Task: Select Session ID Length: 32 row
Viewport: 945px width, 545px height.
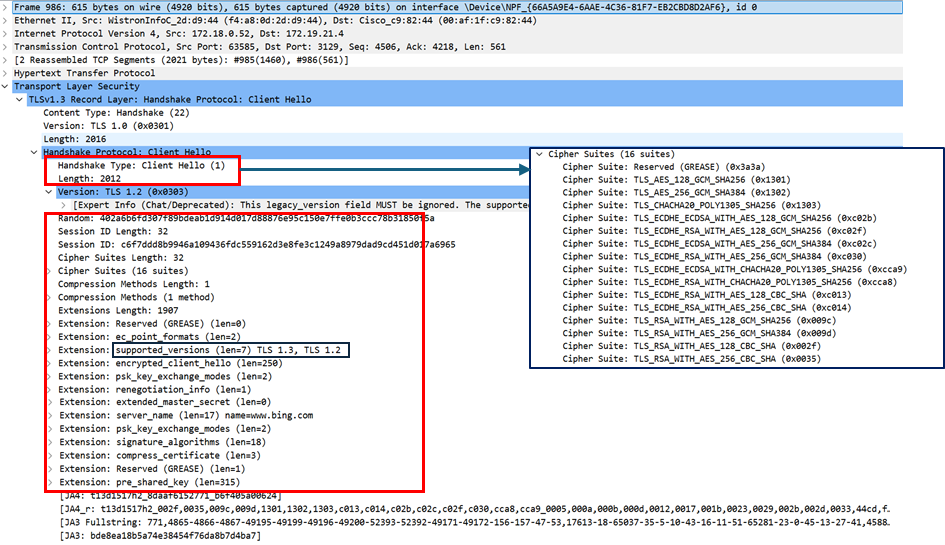Action: (x=113, y=232)
